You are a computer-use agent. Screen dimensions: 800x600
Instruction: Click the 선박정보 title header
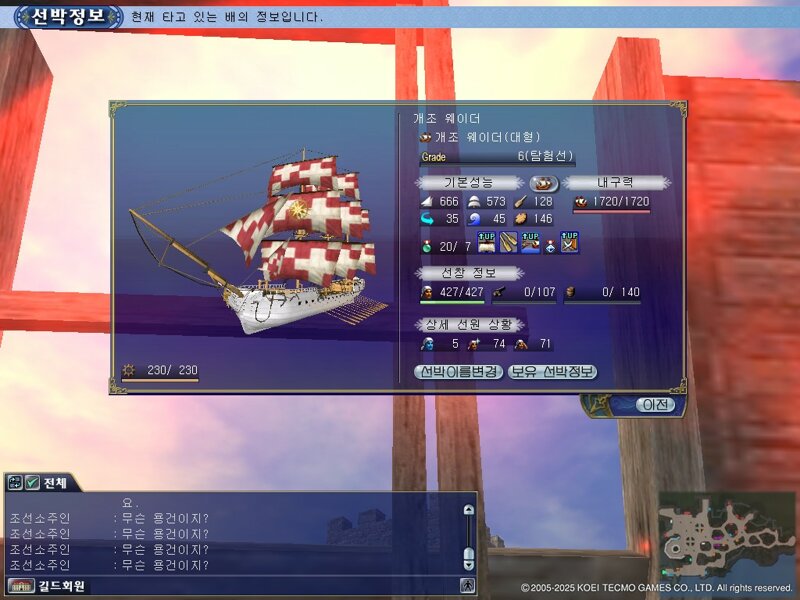coord(68,17)
